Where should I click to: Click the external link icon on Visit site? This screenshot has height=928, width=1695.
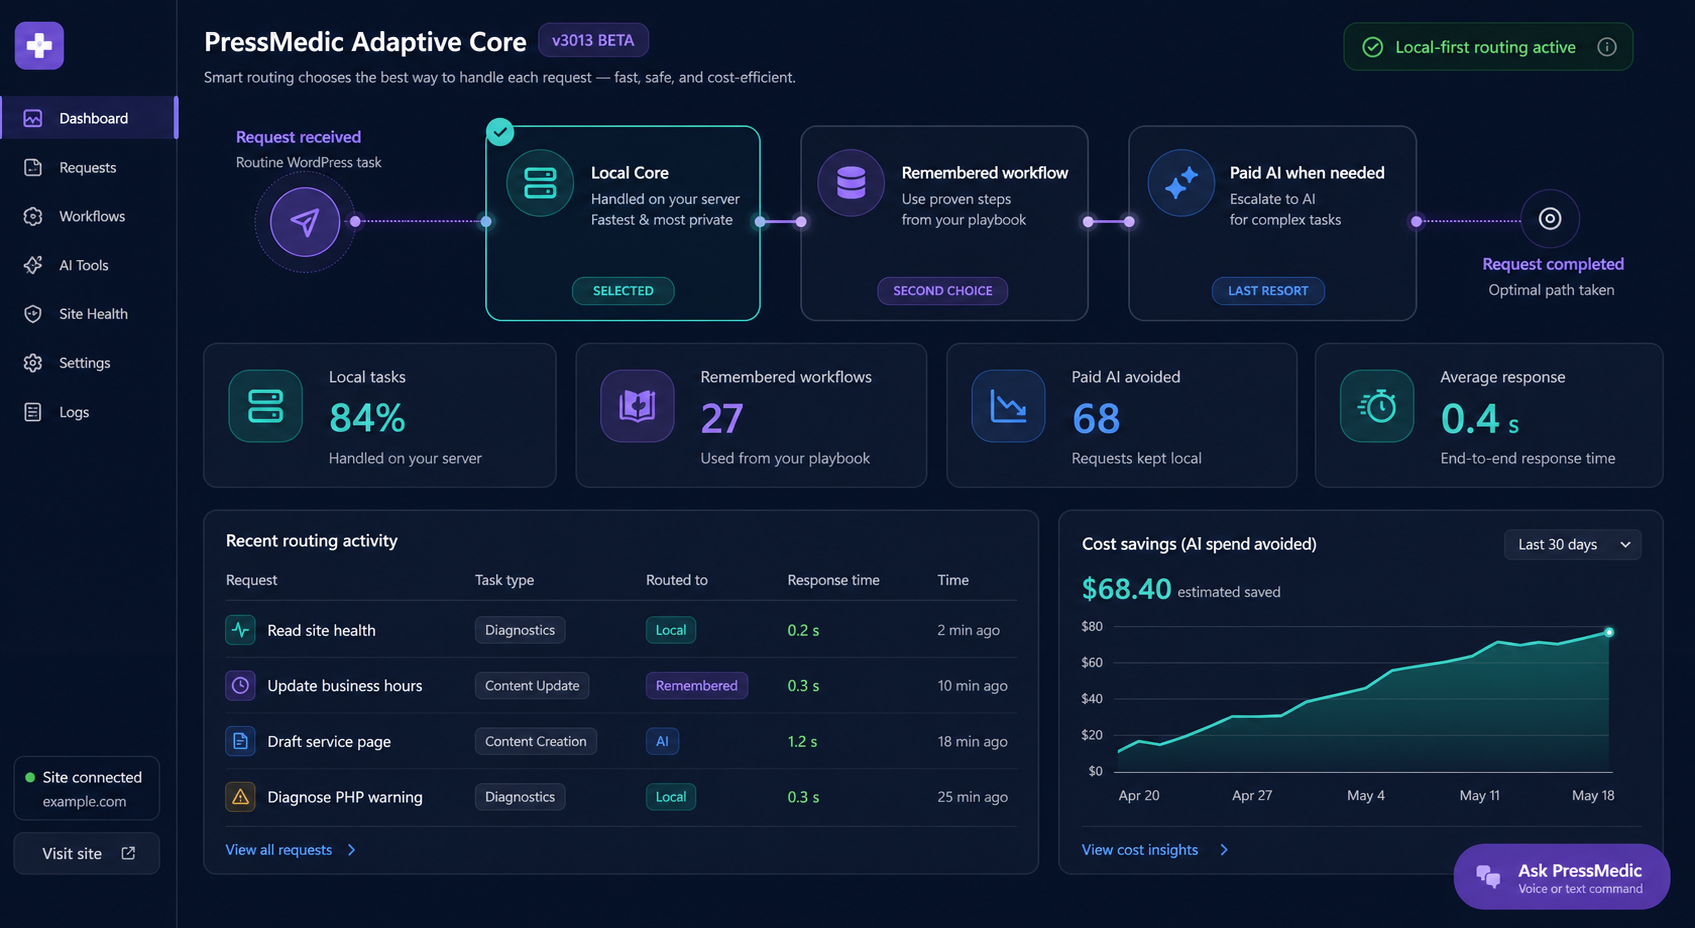pyautogui.click(x=128, y=853)
